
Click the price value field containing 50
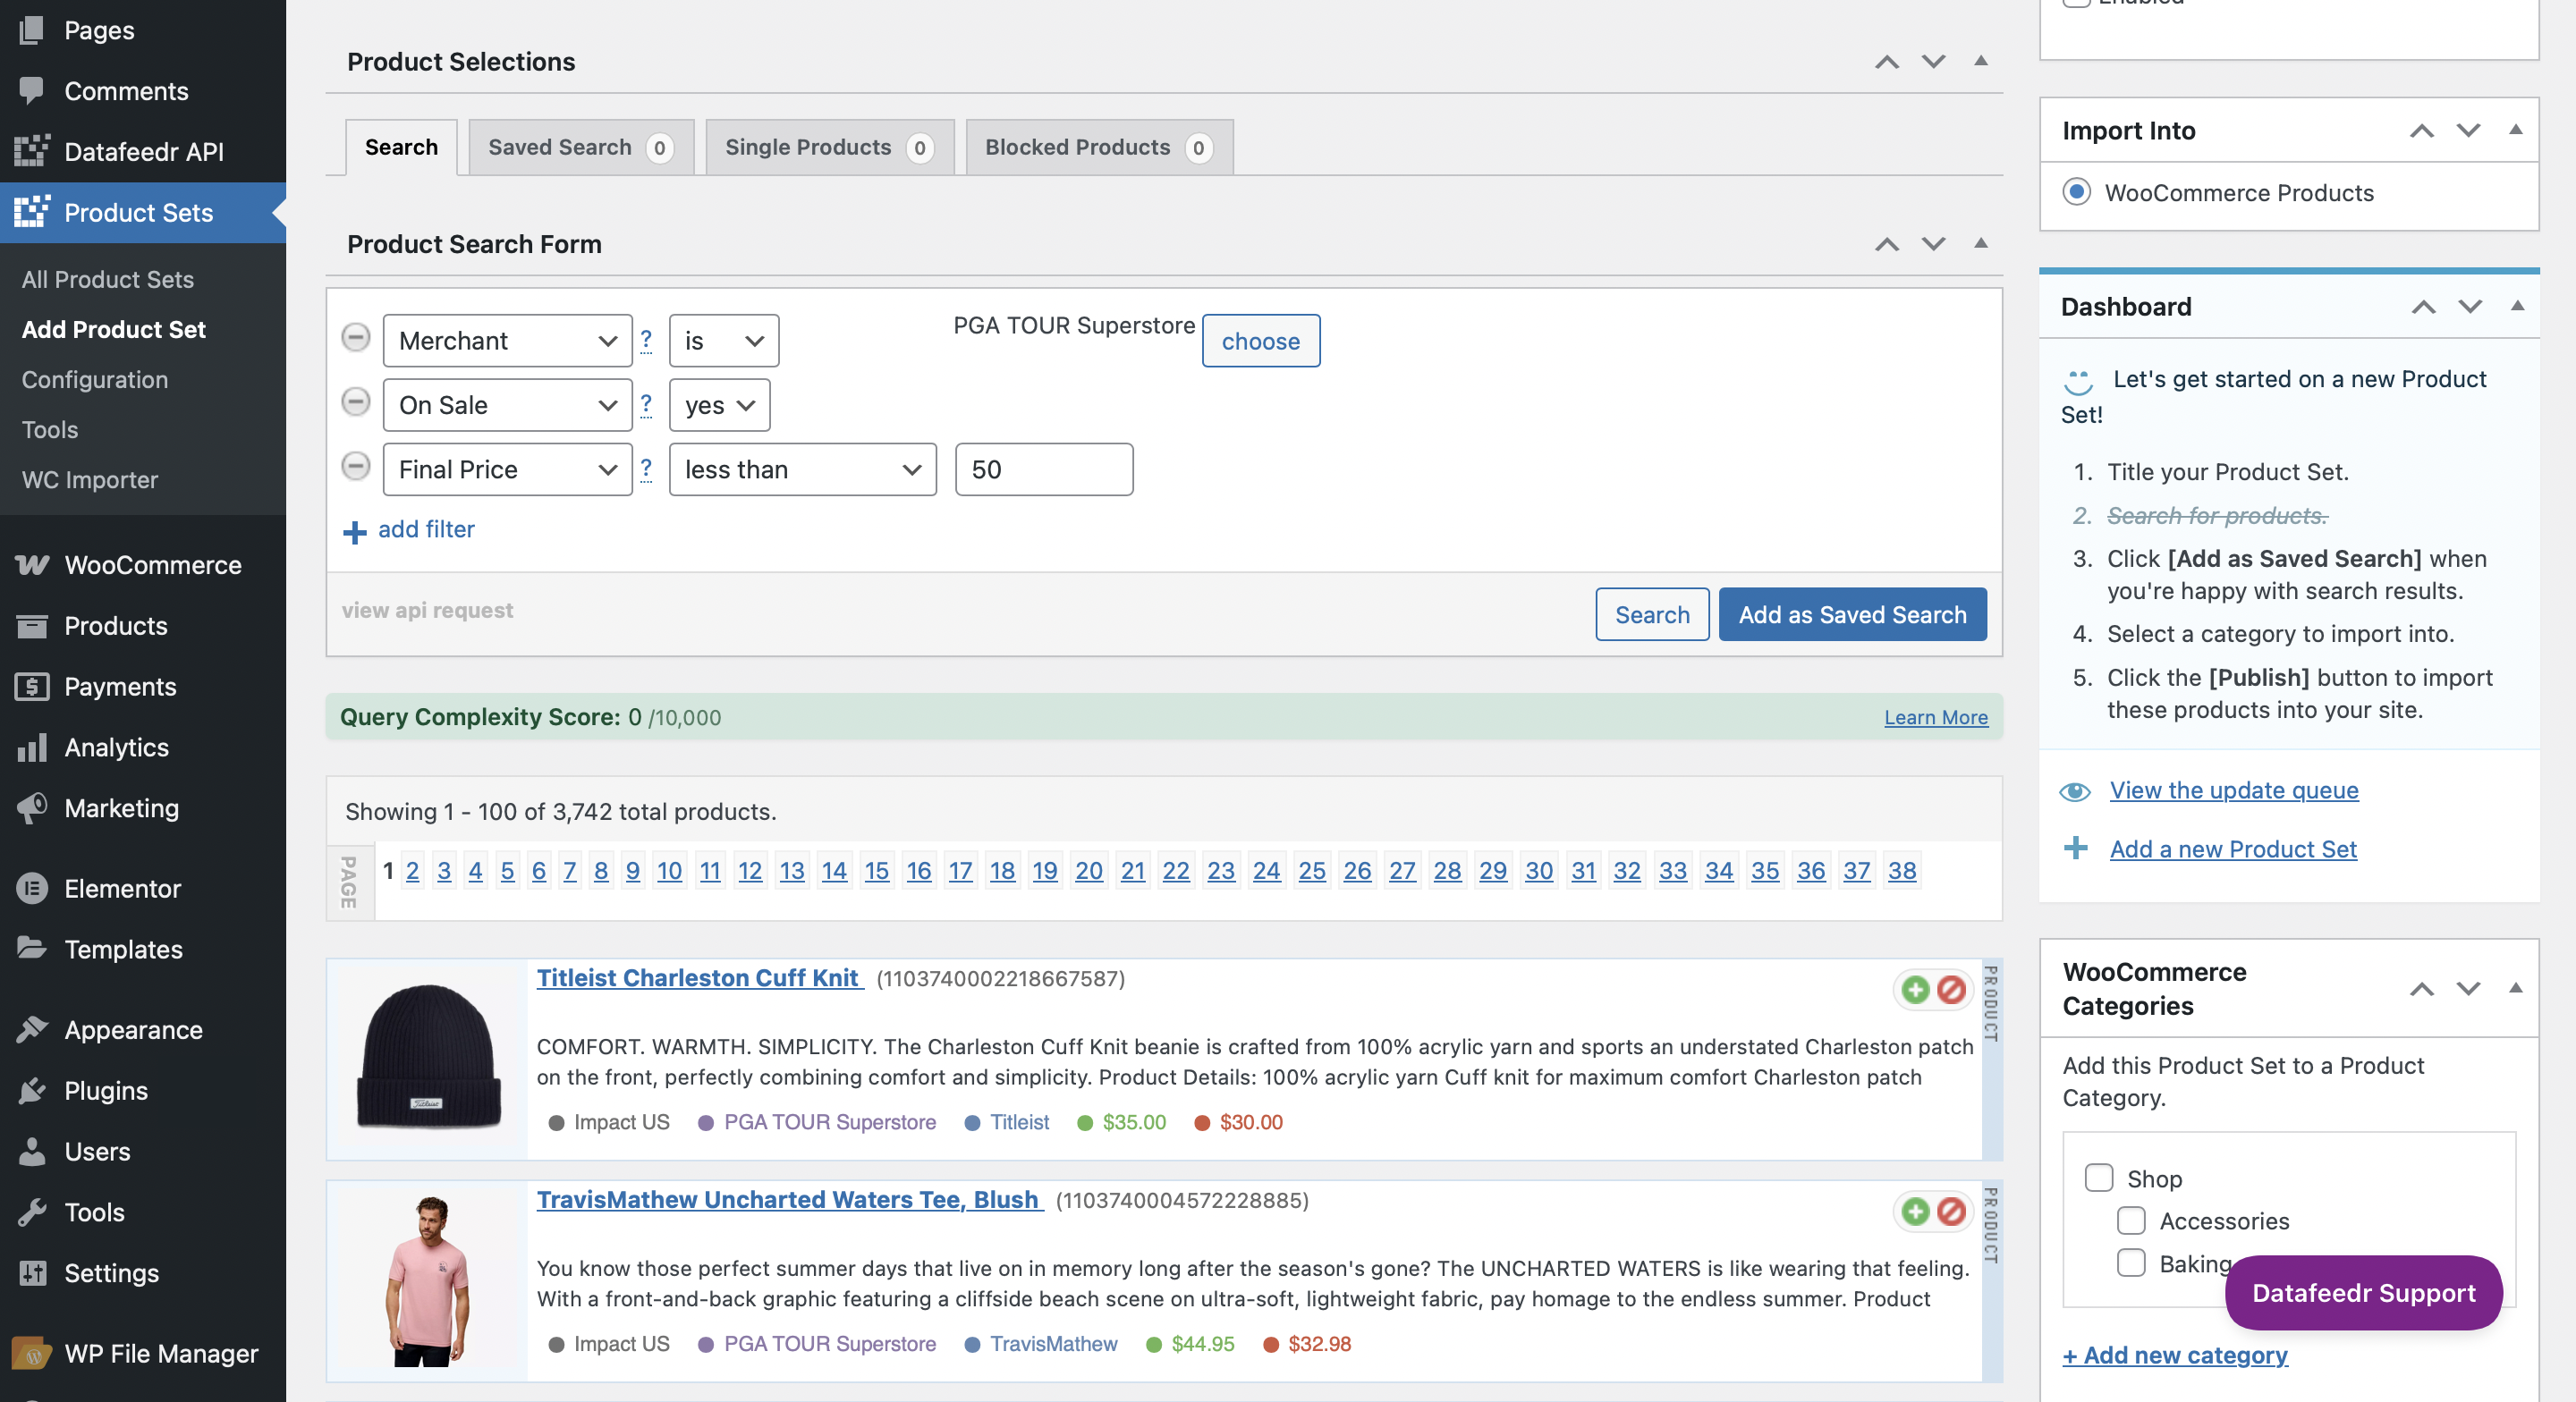click(1044, 469)
